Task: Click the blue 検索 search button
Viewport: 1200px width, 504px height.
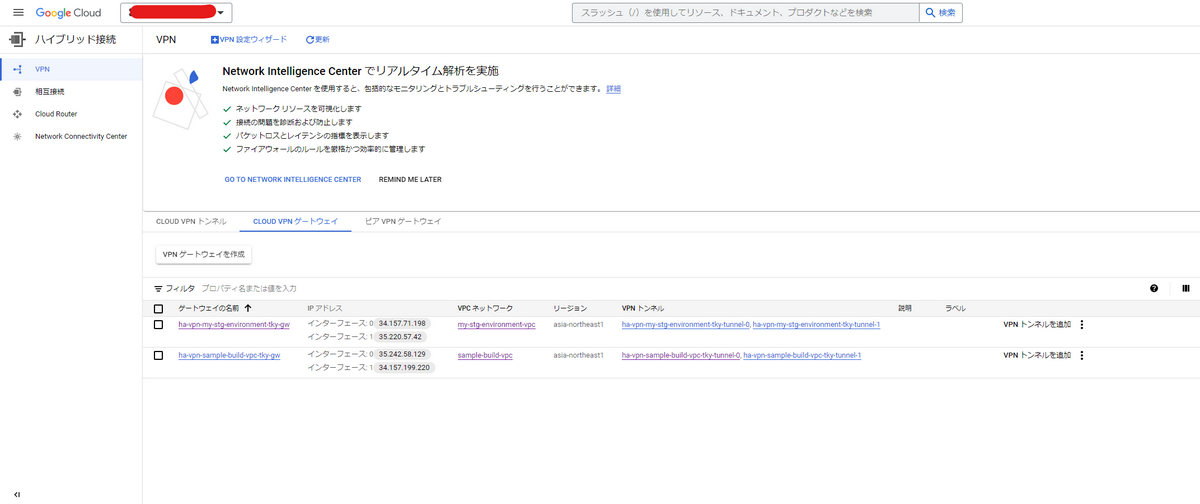Action: pyautogui.click(x=941, y=13)
